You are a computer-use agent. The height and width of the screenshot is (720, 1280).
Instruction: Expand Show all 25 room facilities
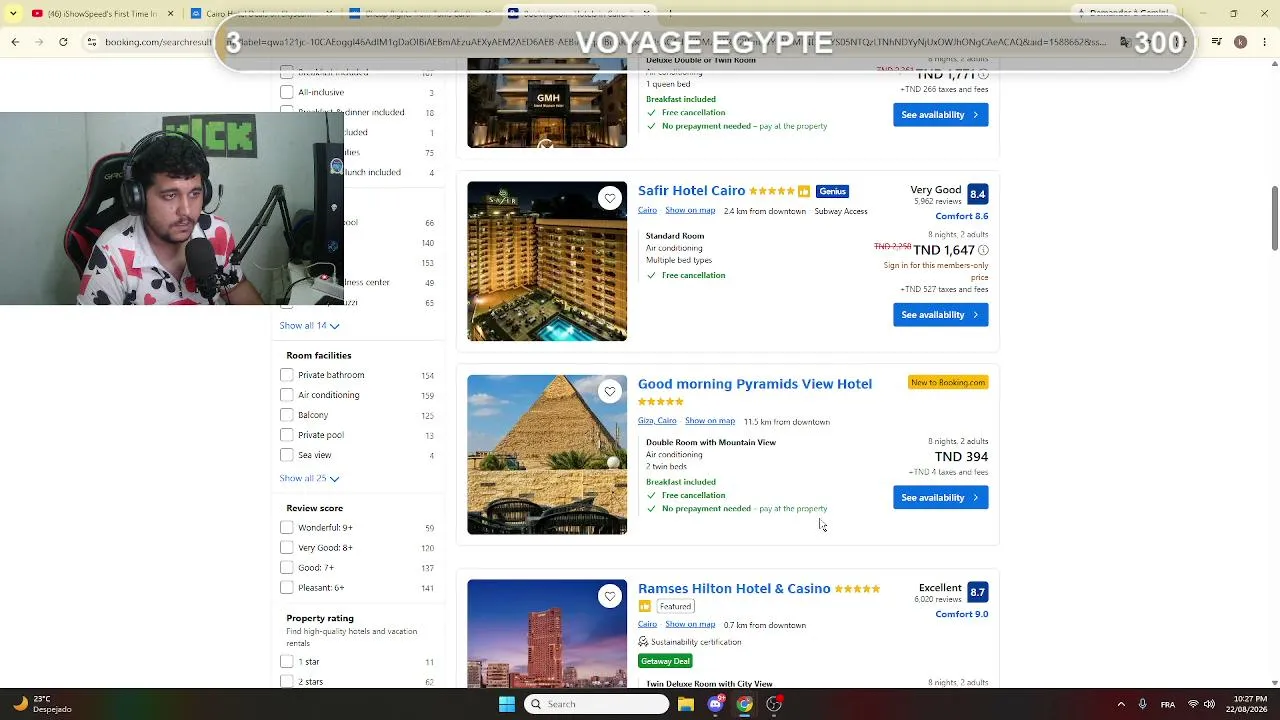[x=309, y=478]
